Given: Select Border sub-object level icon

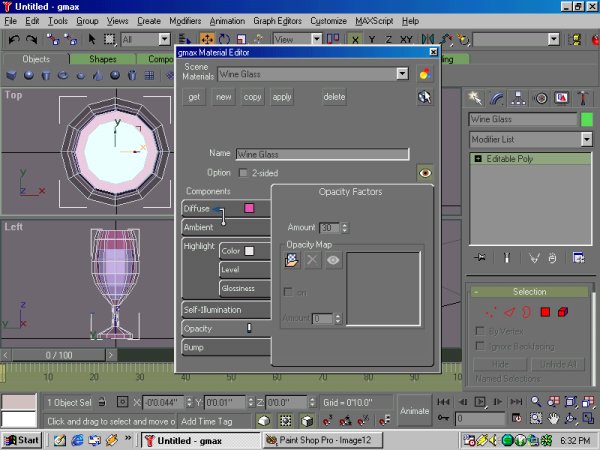Looking at the screenshot, I should coord(527,312).
